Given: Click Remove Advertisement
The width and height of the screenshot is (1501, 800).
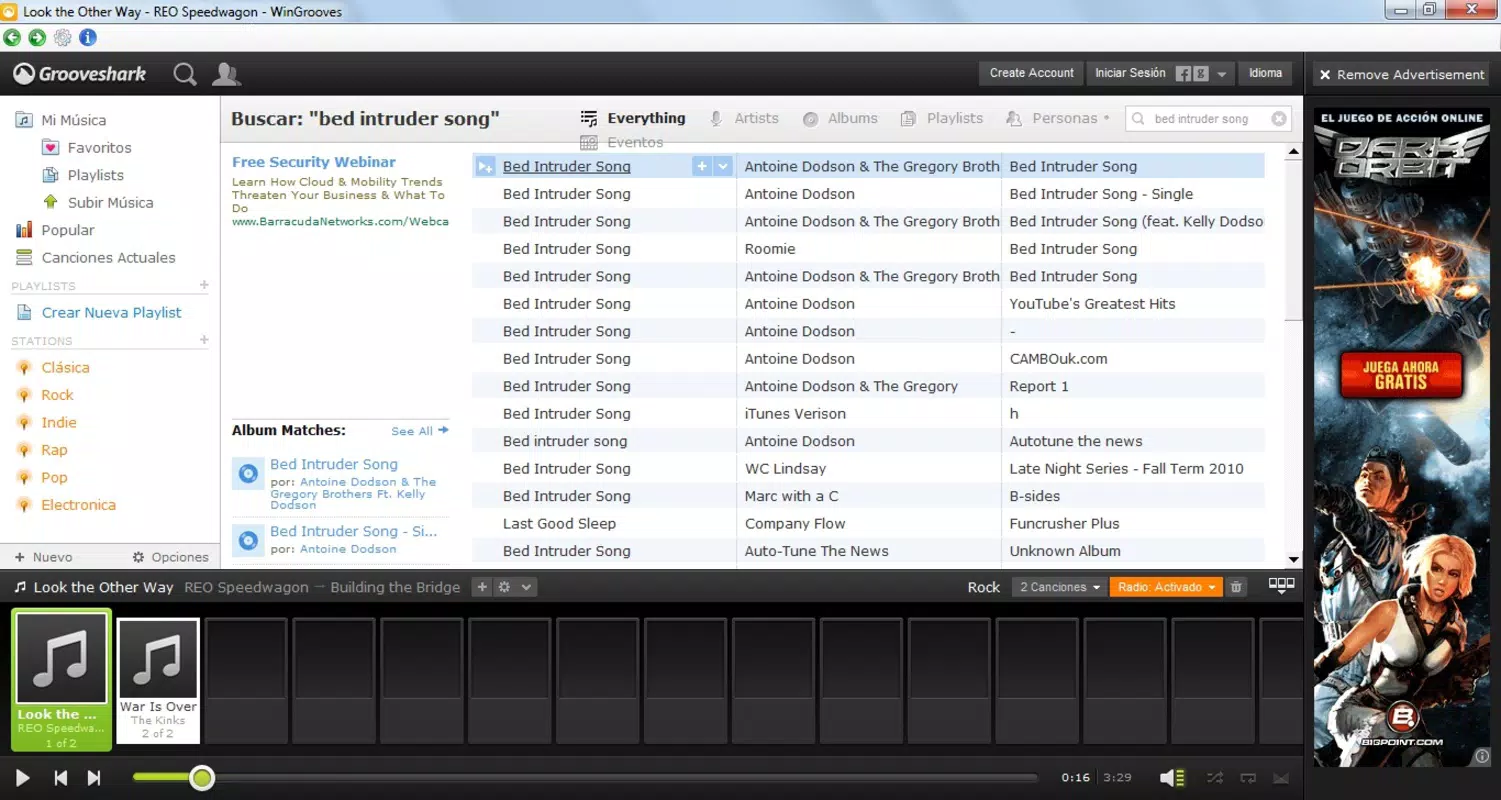Looking at the screenshot, I should click(1400, 75).
